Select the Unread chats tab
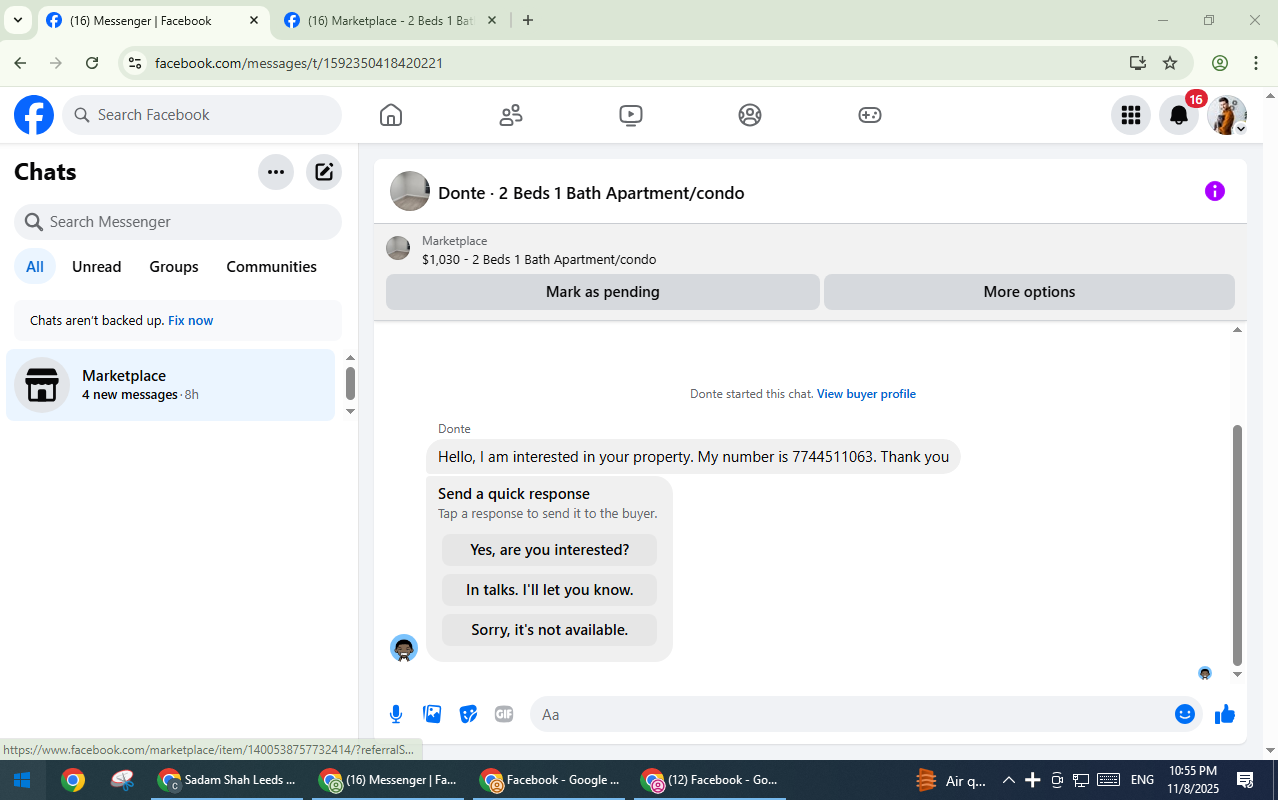 pyautogui.click(x=97, y=267)
